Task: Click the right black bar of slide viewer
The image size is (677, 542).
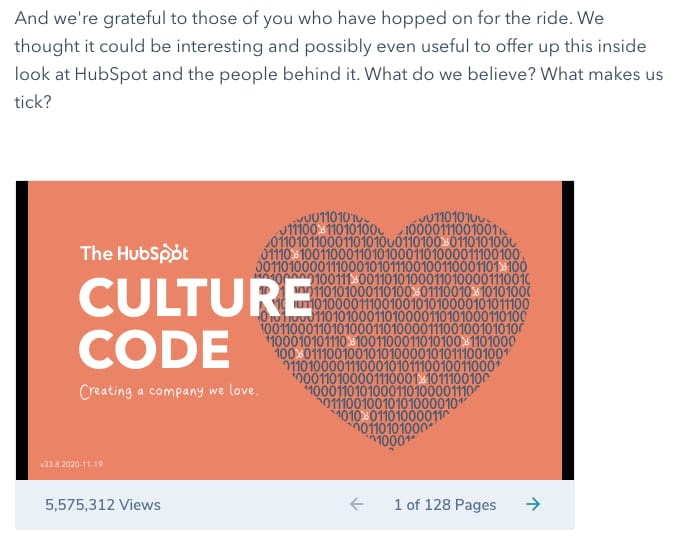Action: tap(568, 330)
